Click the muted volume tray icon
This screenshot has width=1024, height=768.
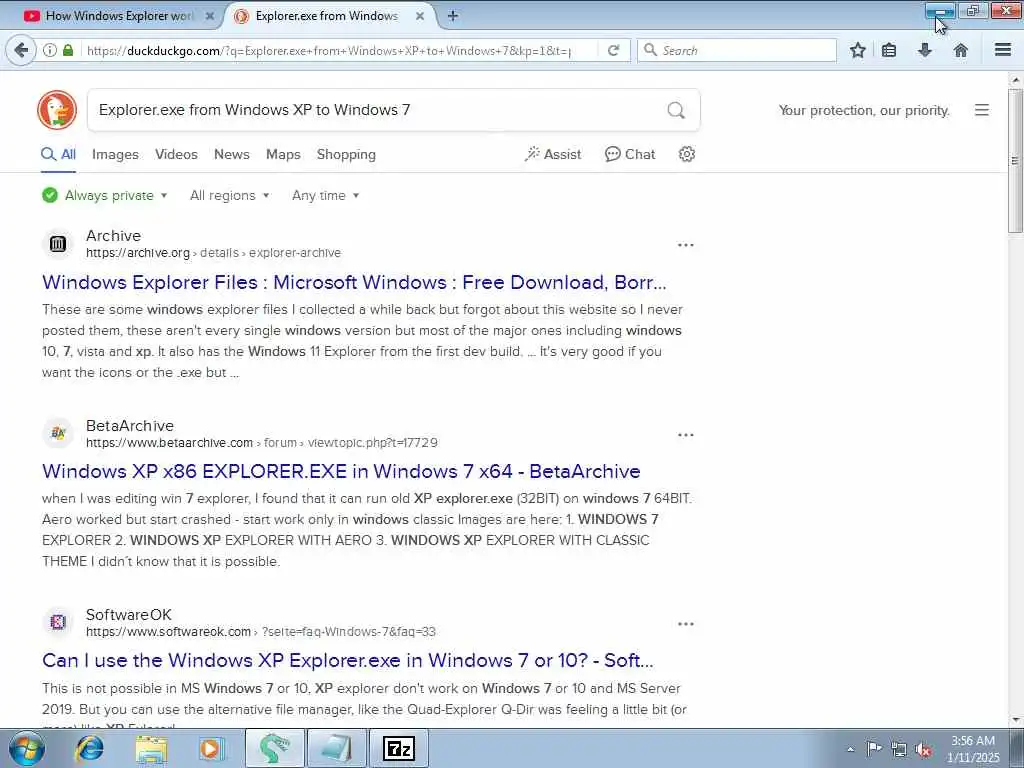click(923, 749)
